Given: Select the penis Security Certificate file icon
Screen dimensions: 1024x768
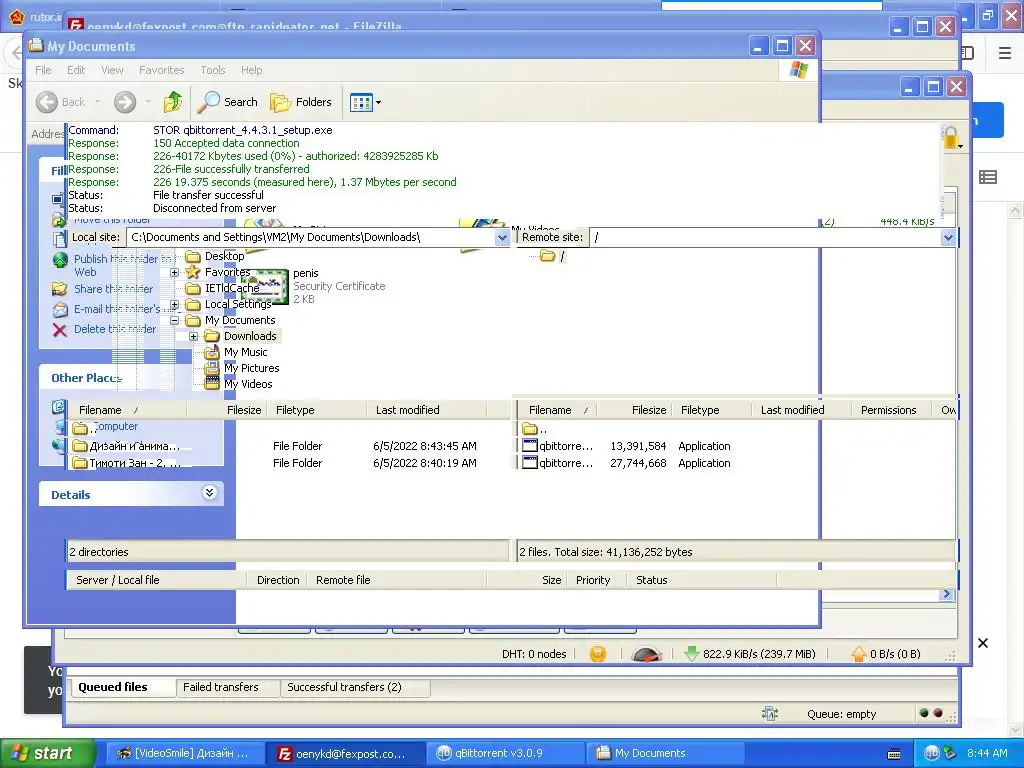Looking at the screenshot, I should tap(266, 286).
